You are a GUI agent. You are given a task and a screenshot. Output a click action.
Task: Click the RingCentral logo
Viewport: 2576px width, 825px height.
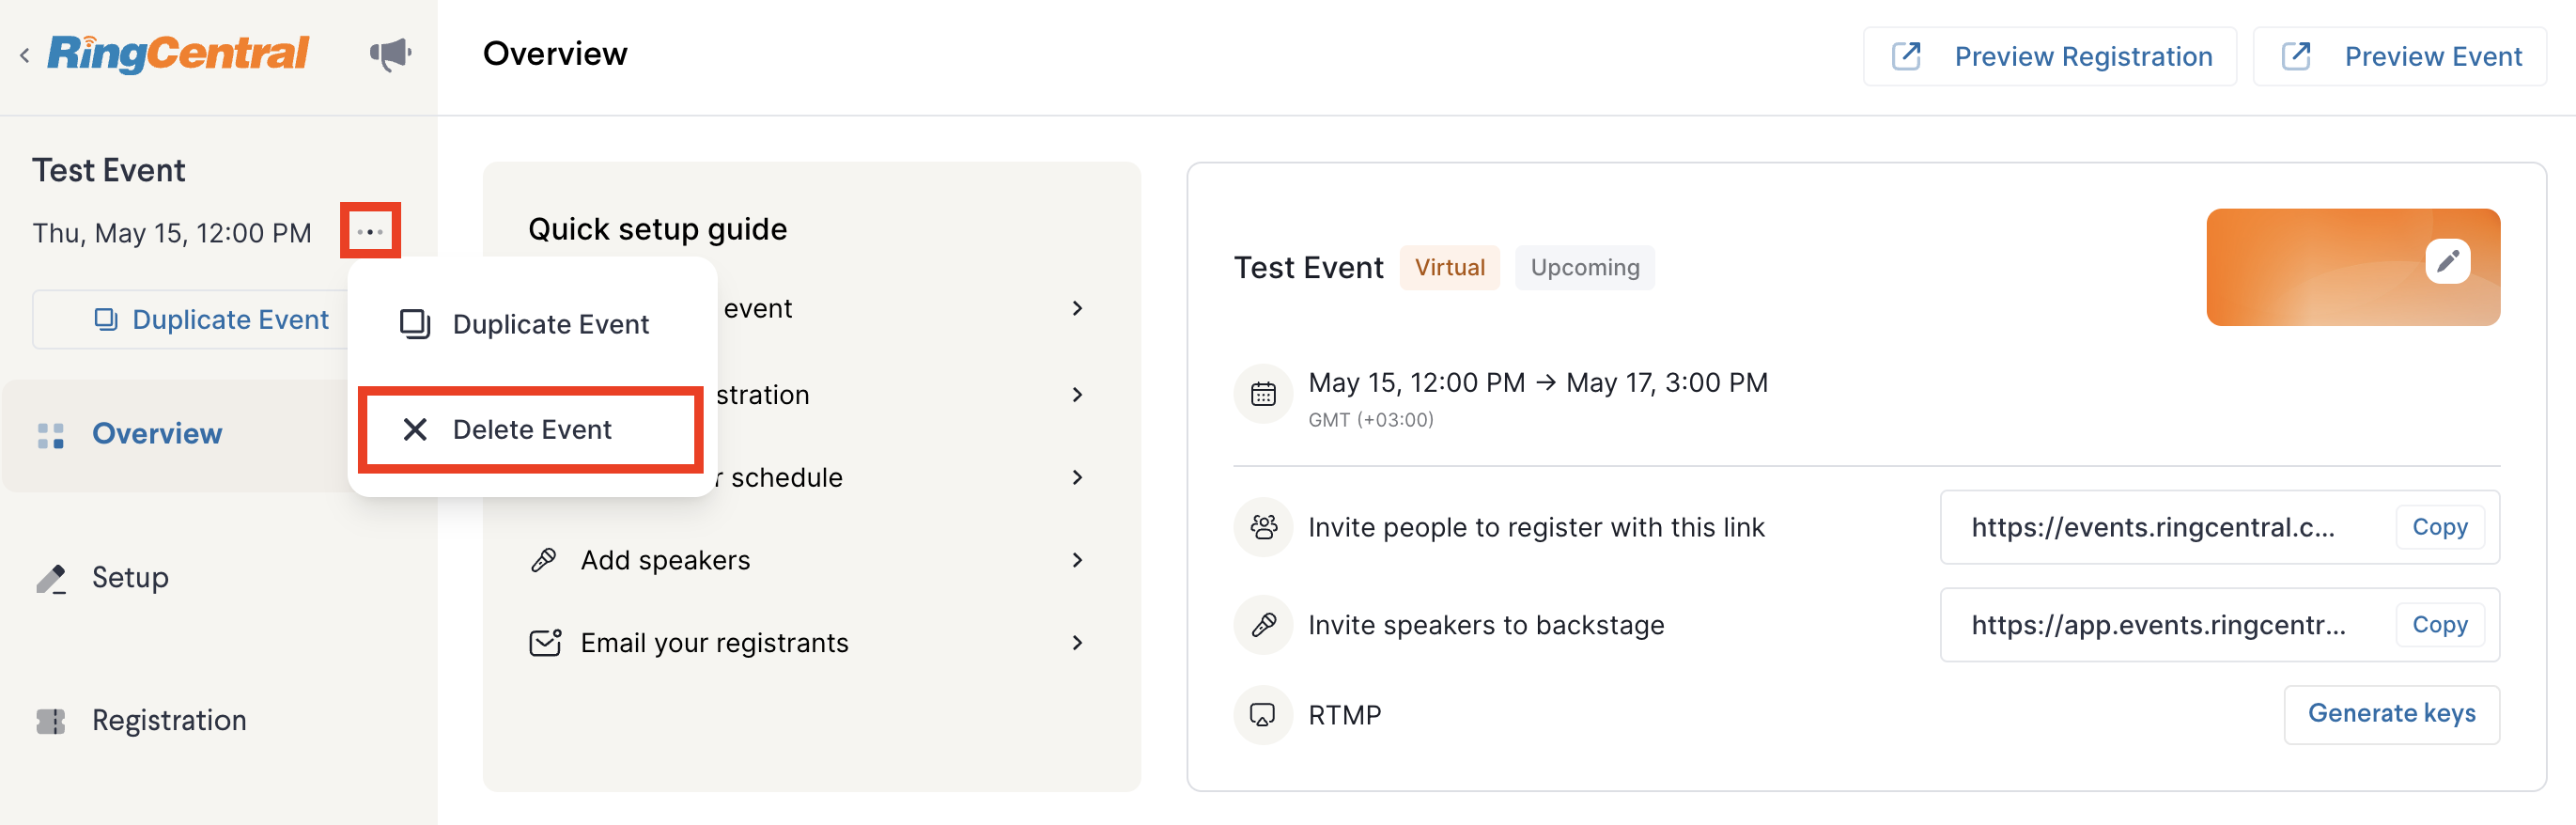(178, 53)
